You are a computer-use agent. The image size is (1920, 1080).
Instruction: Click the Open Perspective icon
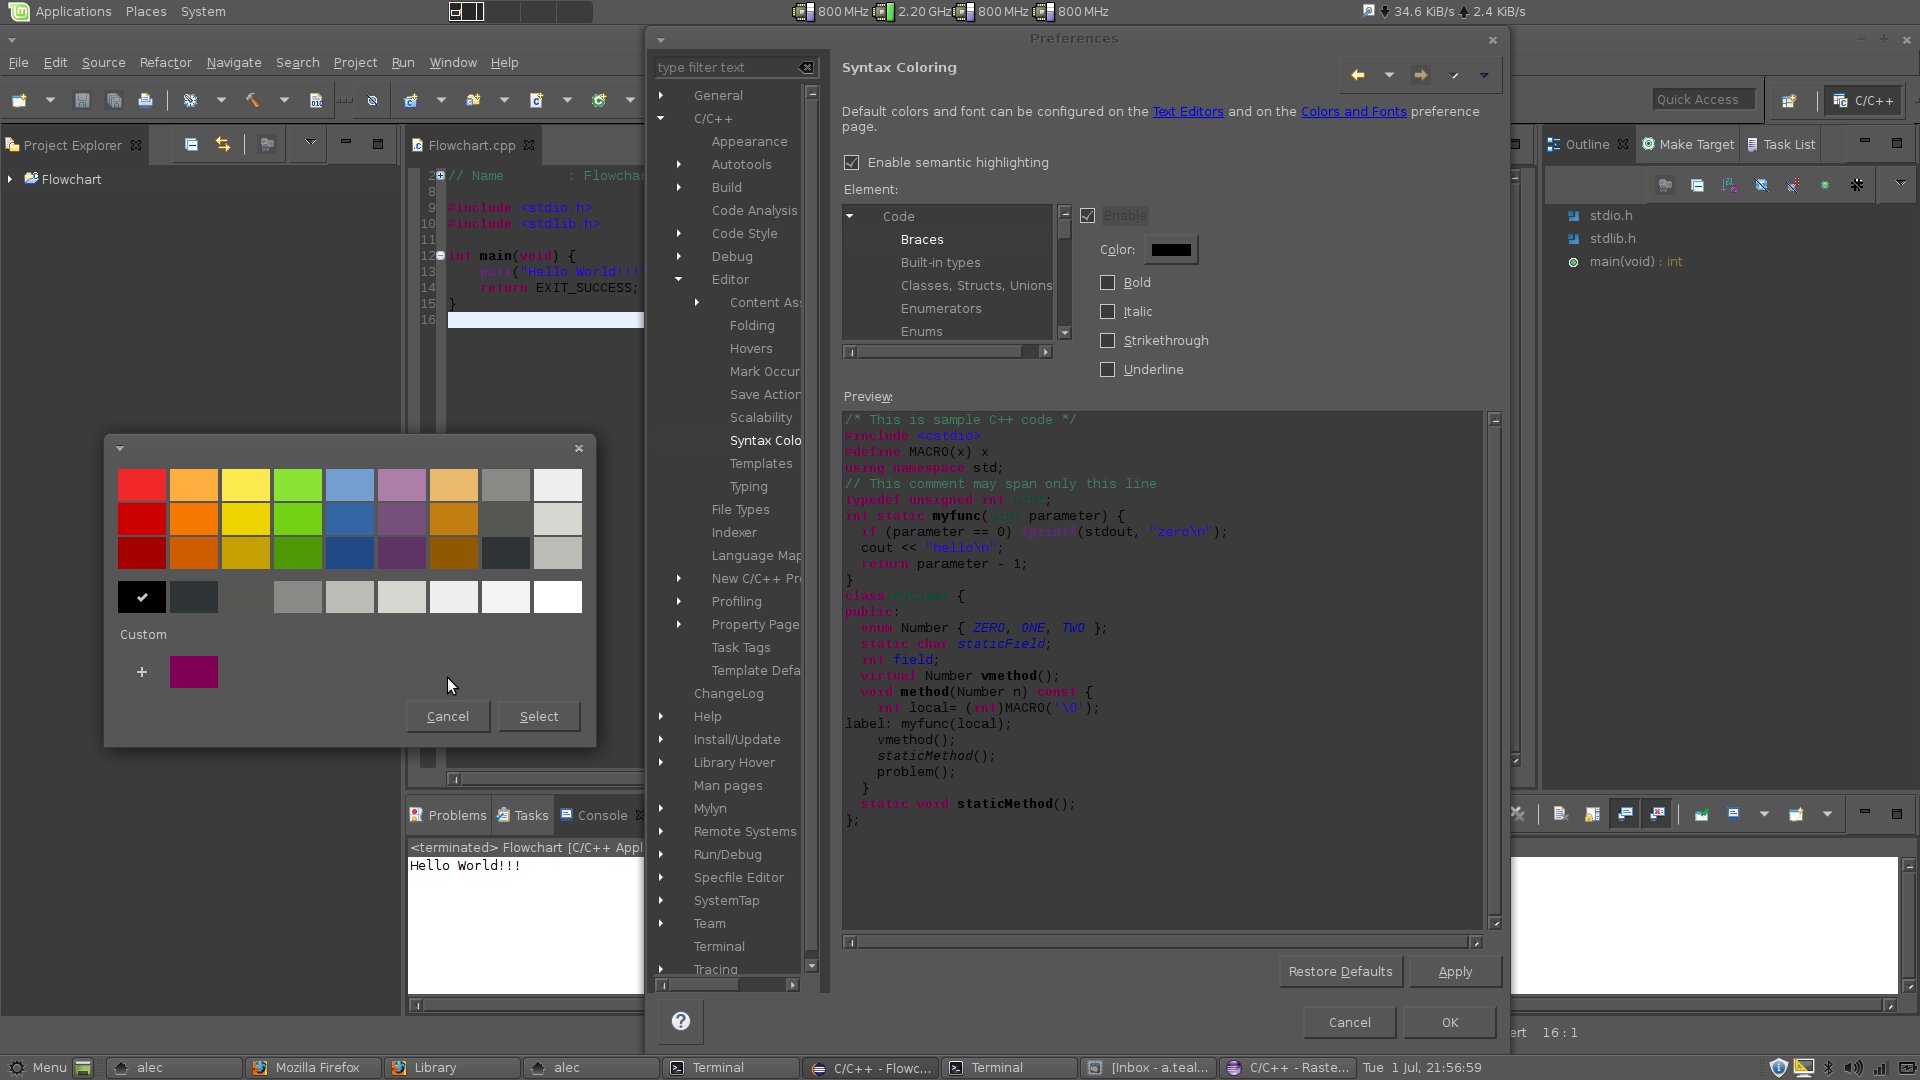coord(1789,100)
